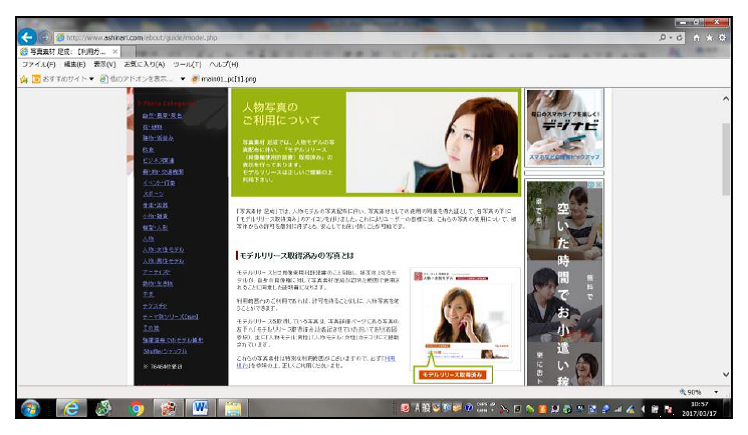748x435 pixels.
Task: Click the search magnifier in address bar
Action: tap(663, 37)
